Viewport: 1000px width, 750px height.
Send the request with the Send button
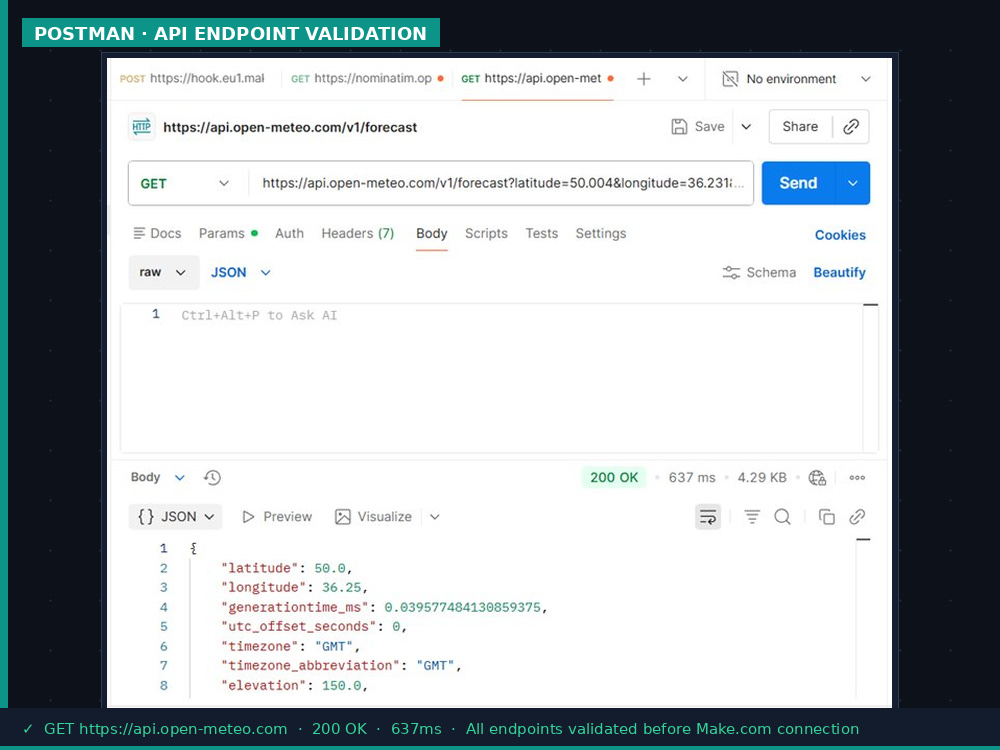point(798,183)
